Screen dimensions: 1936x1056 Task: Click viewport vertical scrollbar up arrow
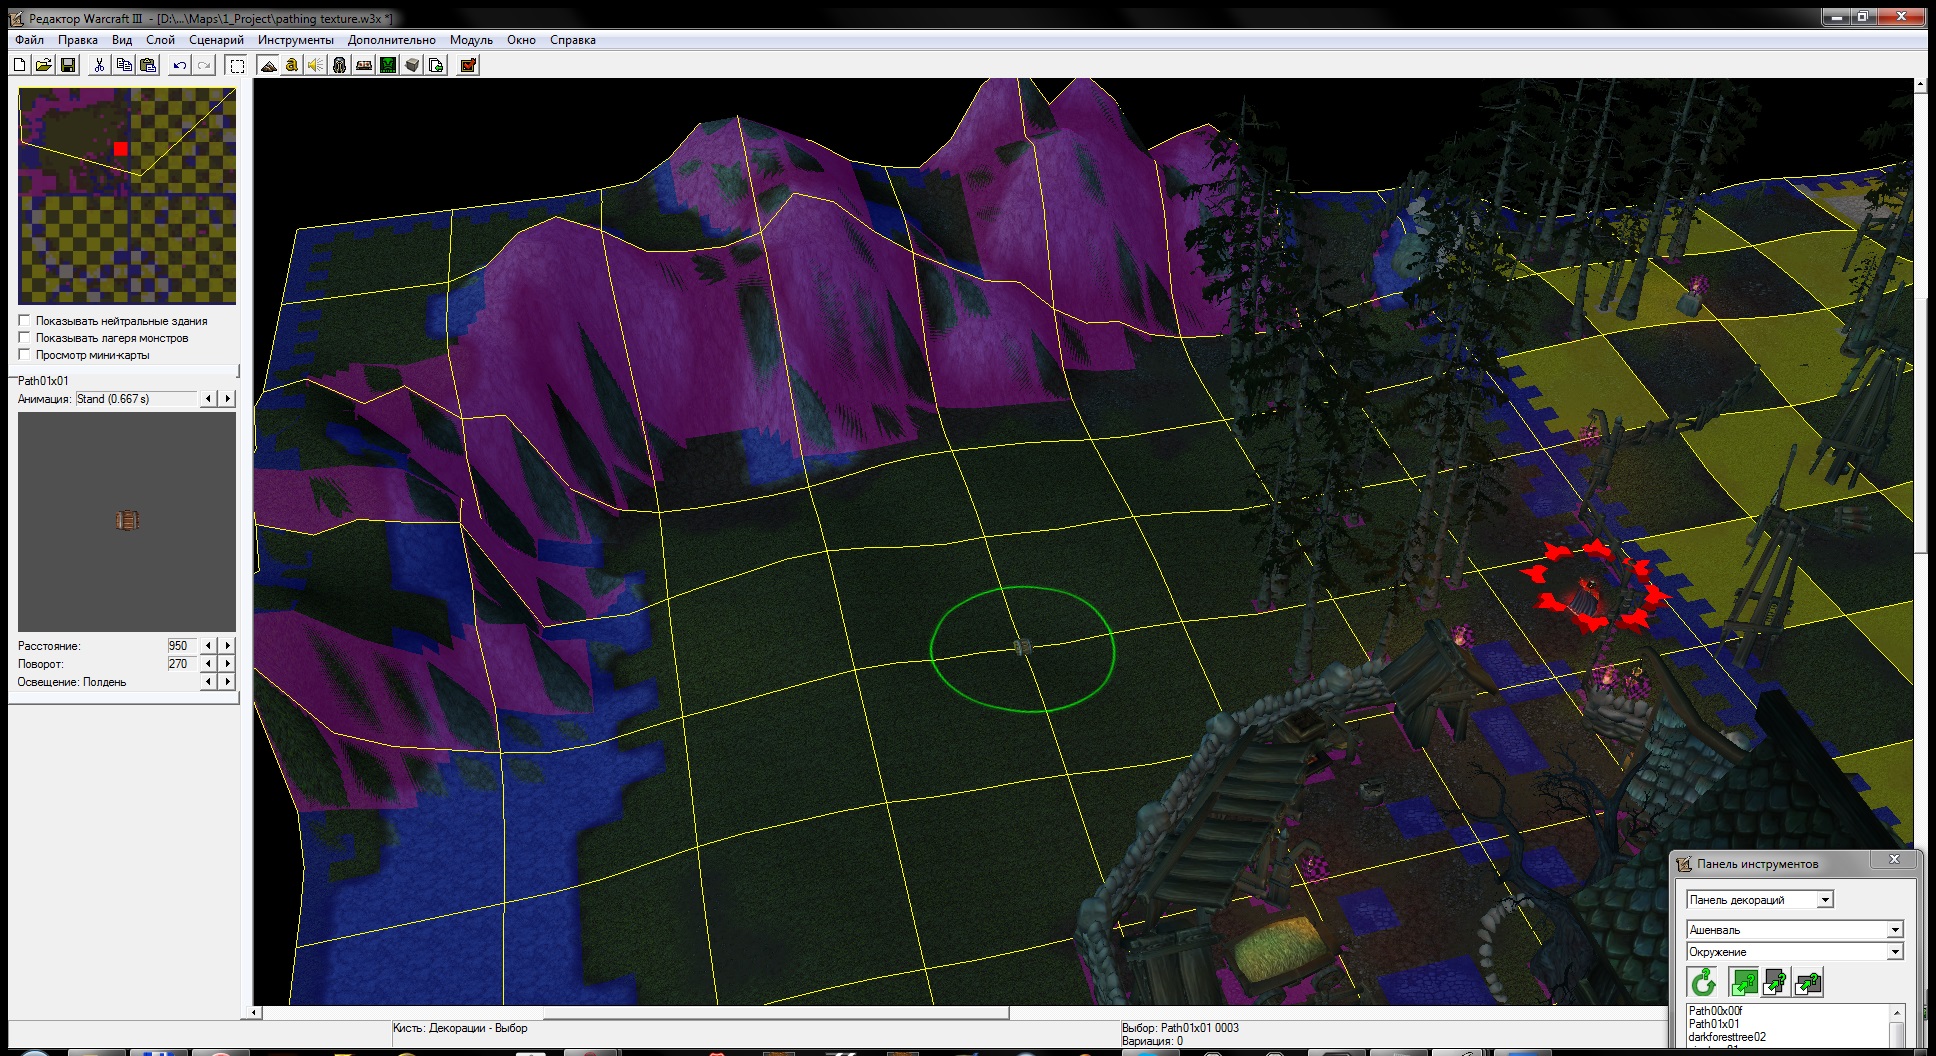[x=1921, y=86]
